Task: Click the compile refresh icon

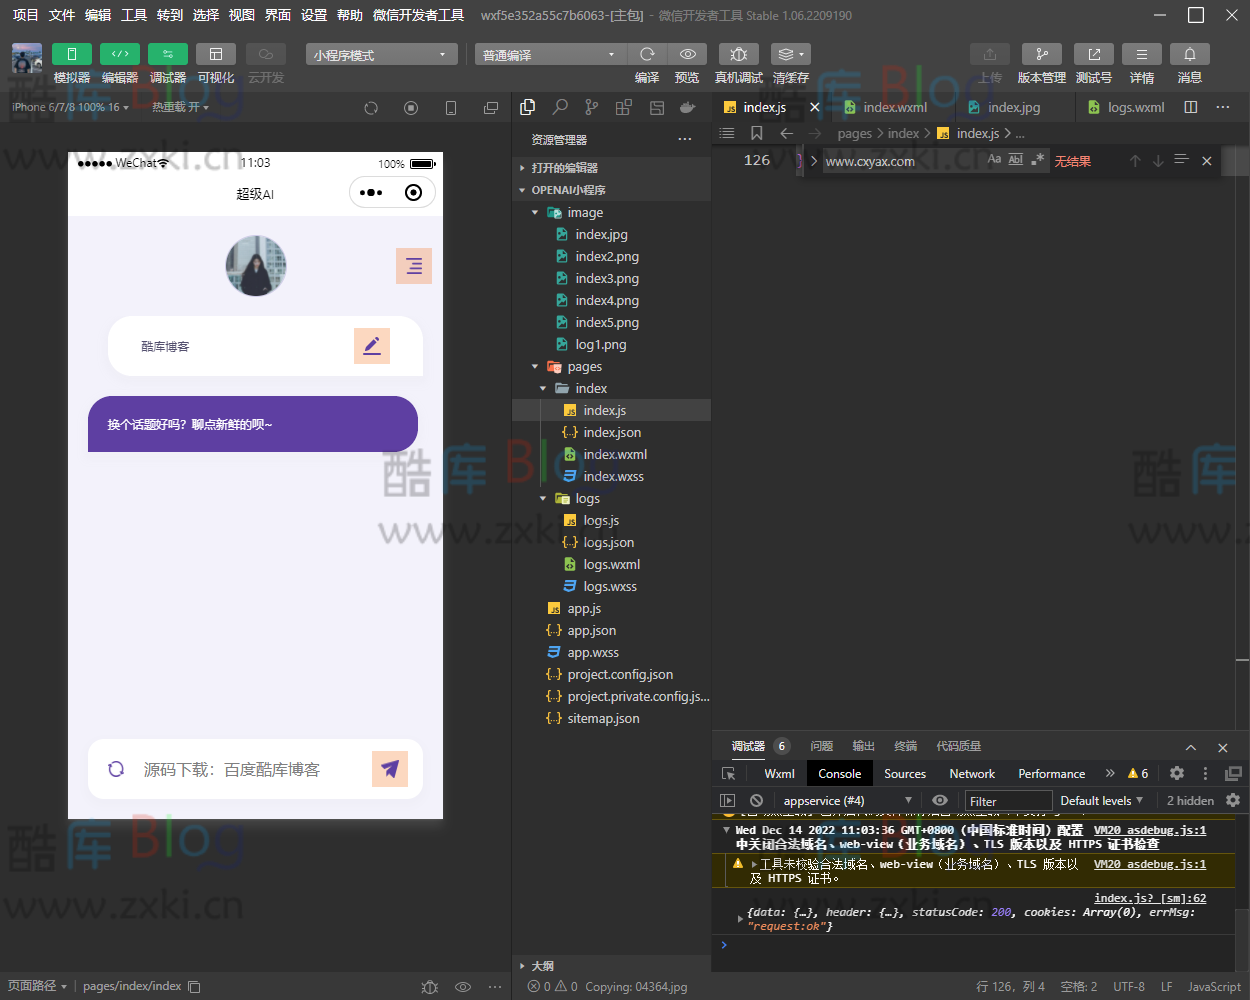Action: tap(647, 54)
